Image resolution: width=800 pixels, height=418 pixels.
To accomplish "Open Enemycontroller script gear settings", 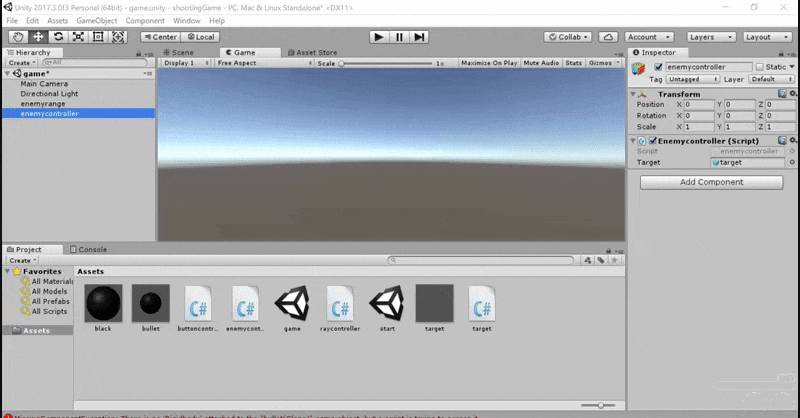I will (x=793, y=140).
